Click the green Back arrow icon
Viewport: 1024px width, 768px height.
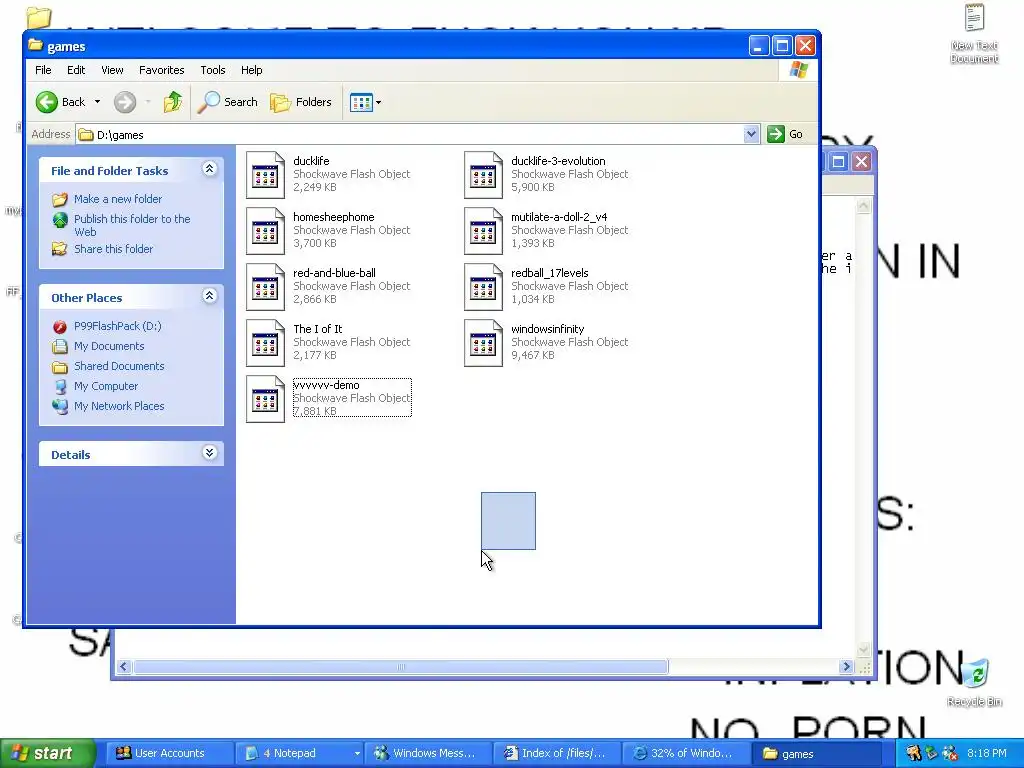[x=46, y=102]
